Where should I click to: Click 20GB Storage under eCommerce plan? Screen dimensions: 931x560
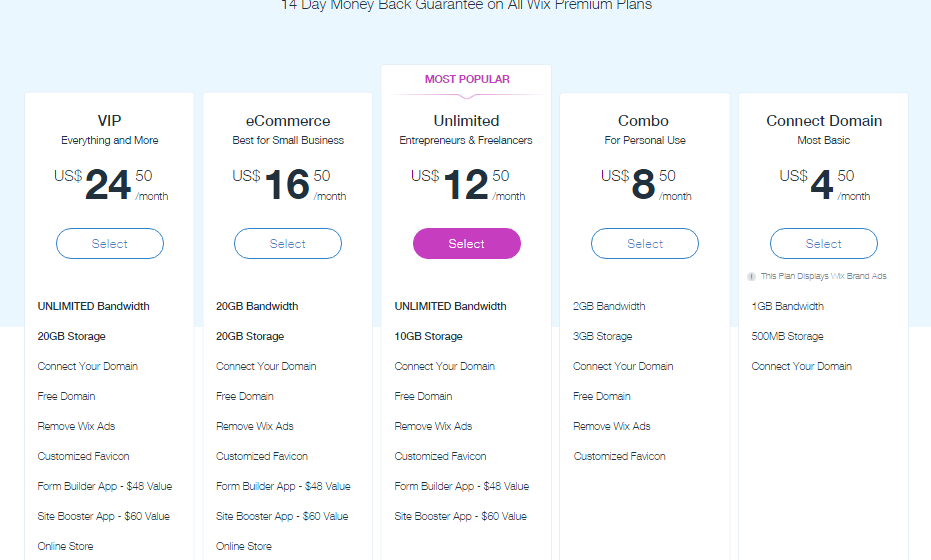click(x=250, y=336)
